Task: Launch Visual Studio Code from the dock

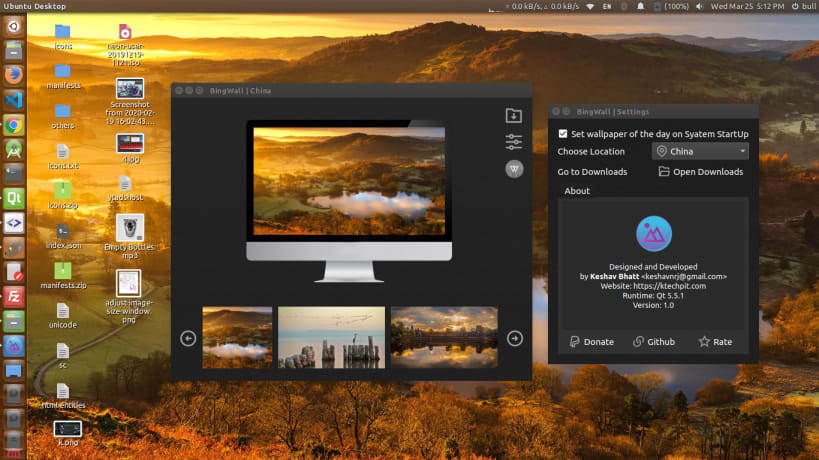Action: (14, 100)
